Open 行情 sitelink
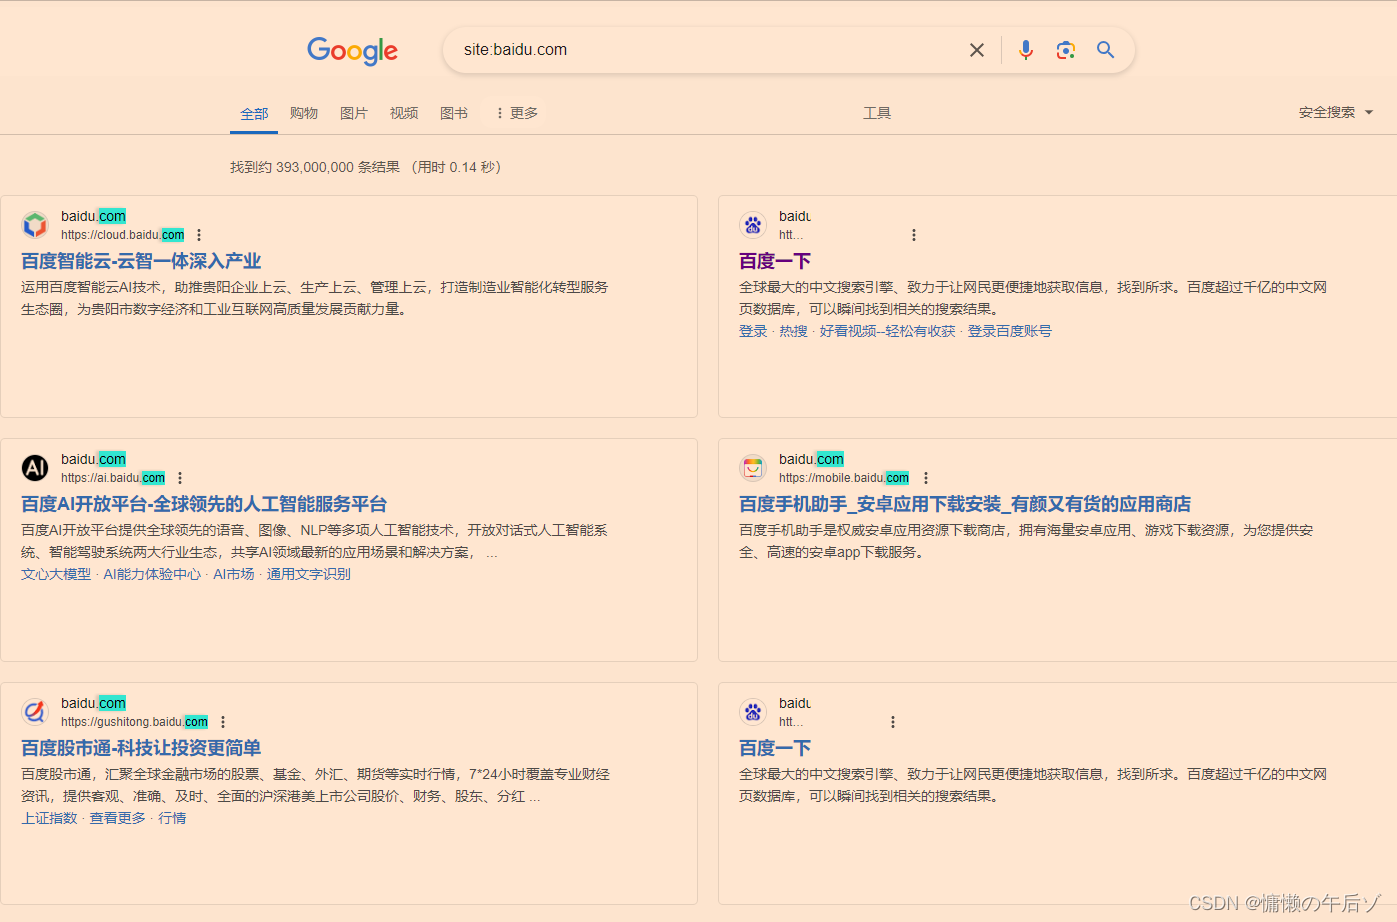This screenshot has width=1397, height=922. [172, 818]
